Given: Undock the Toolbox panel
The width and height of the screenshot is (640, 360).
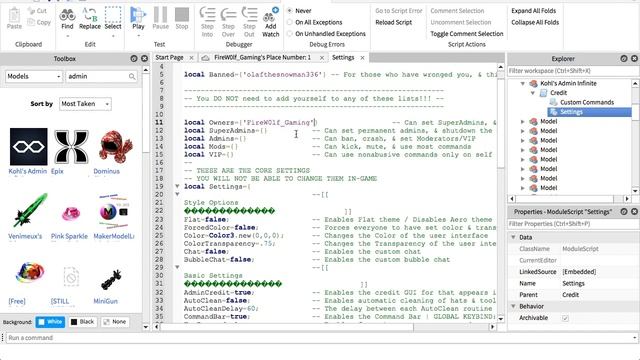Looking at the screenshot, I should (134, 58).
